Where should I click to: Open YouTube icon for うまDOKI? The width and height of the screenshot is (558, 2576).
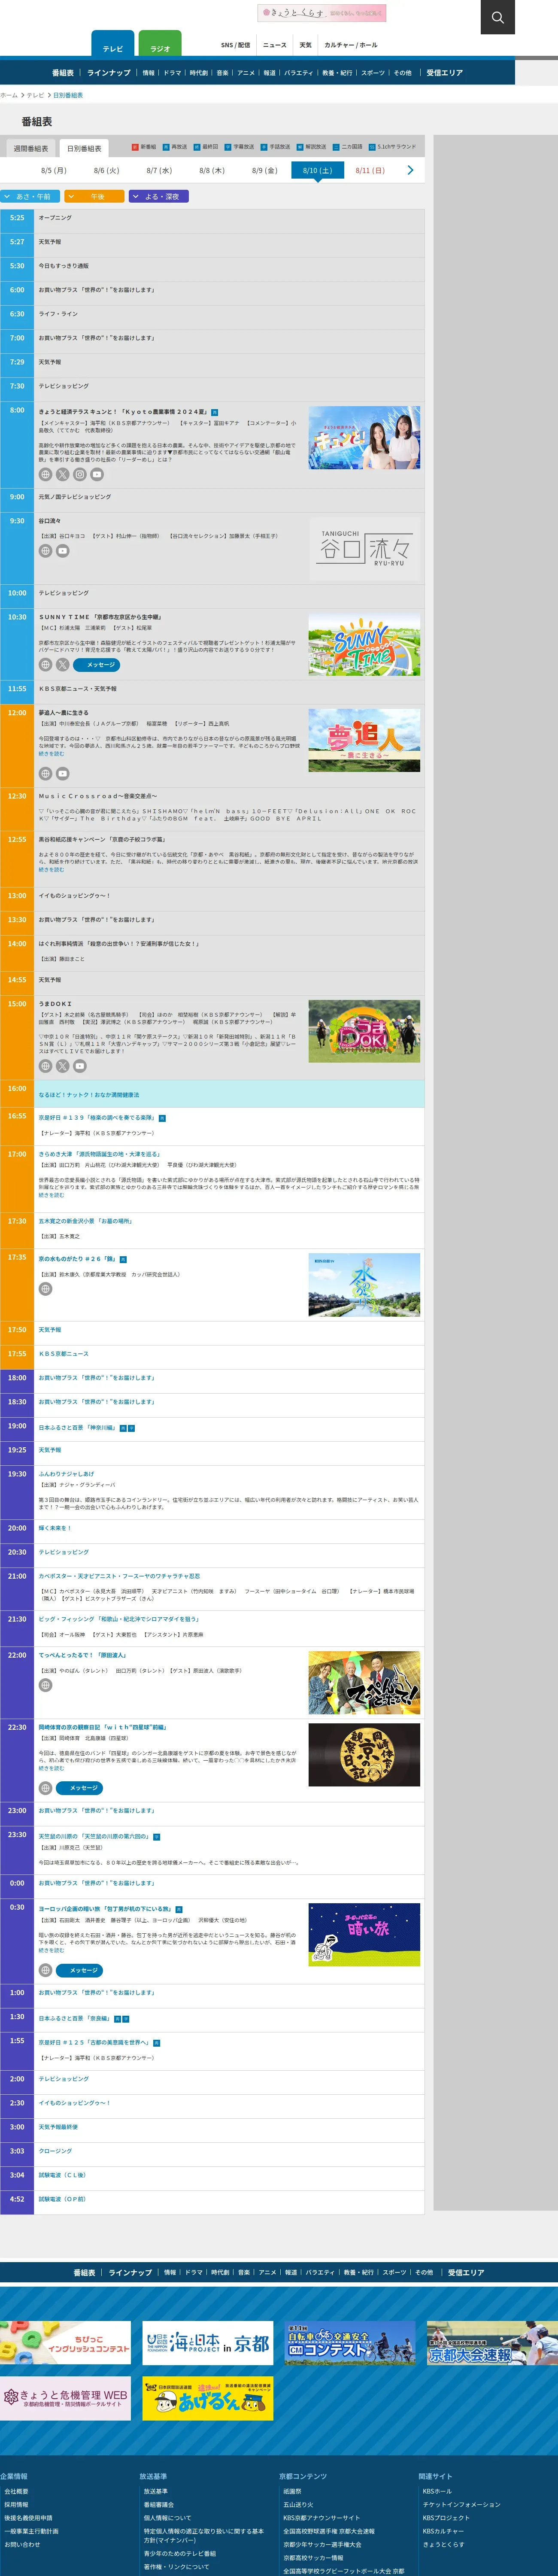(x=79, y=1066)
